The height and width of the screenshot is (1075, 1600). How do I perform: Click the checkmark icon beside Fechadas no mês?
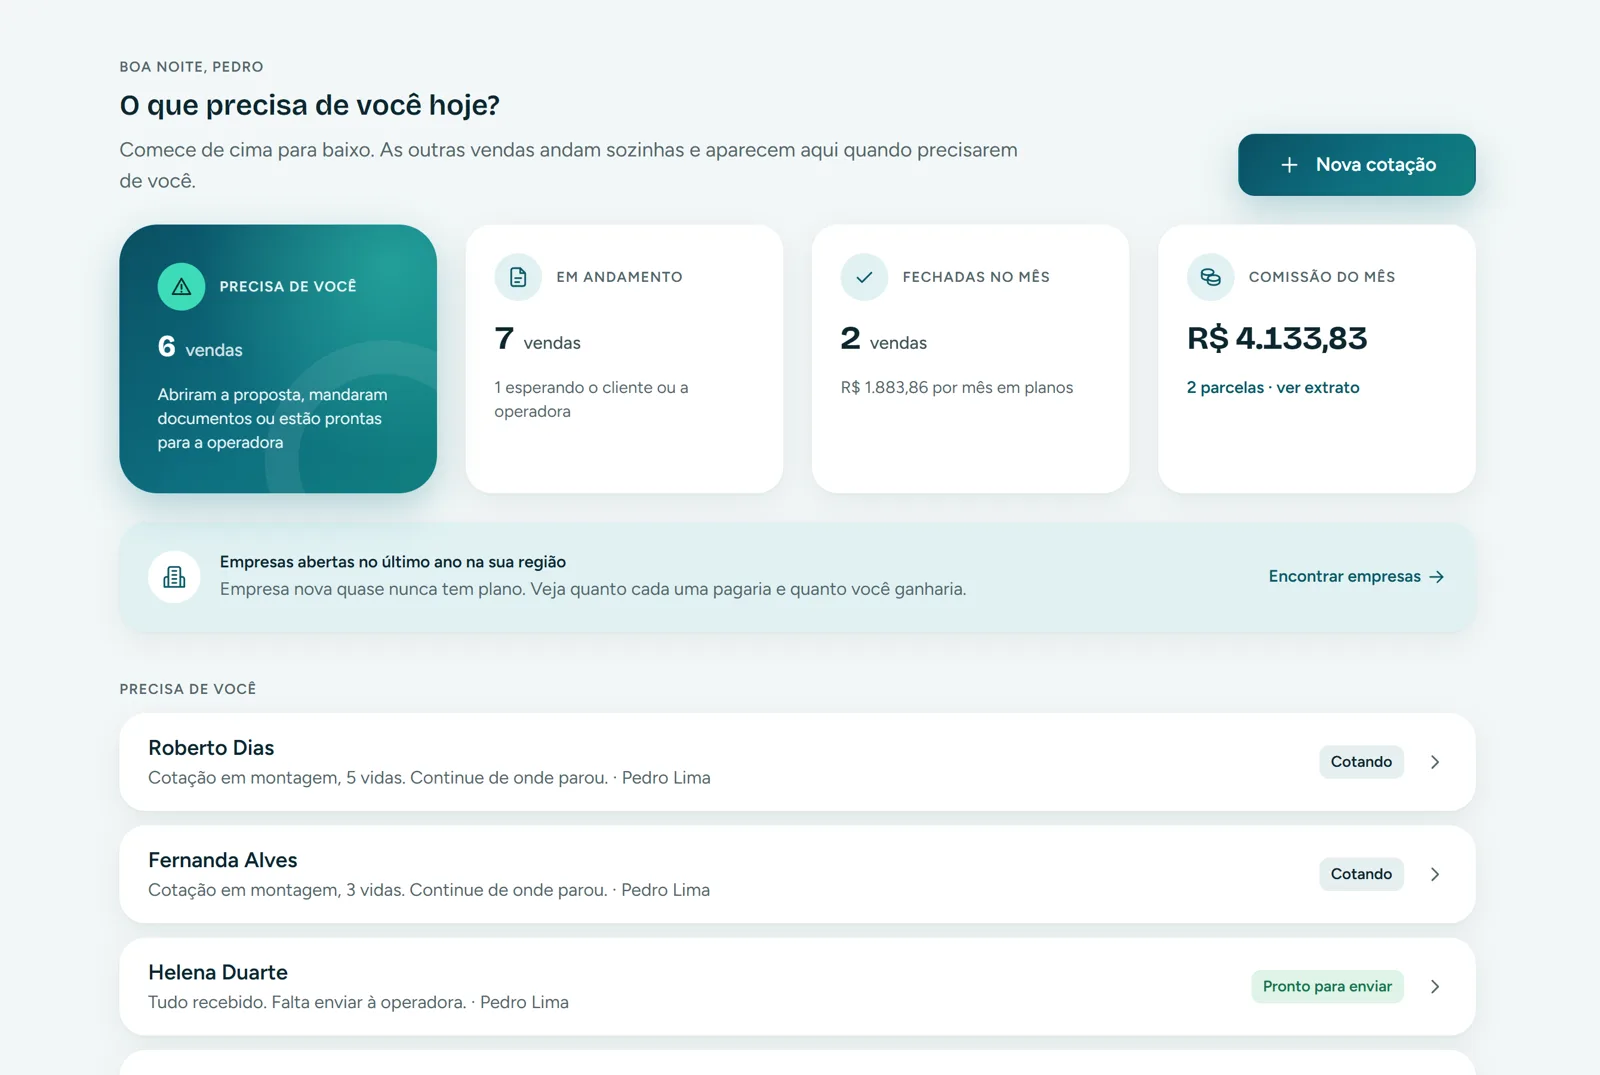(x=864, y=277)
